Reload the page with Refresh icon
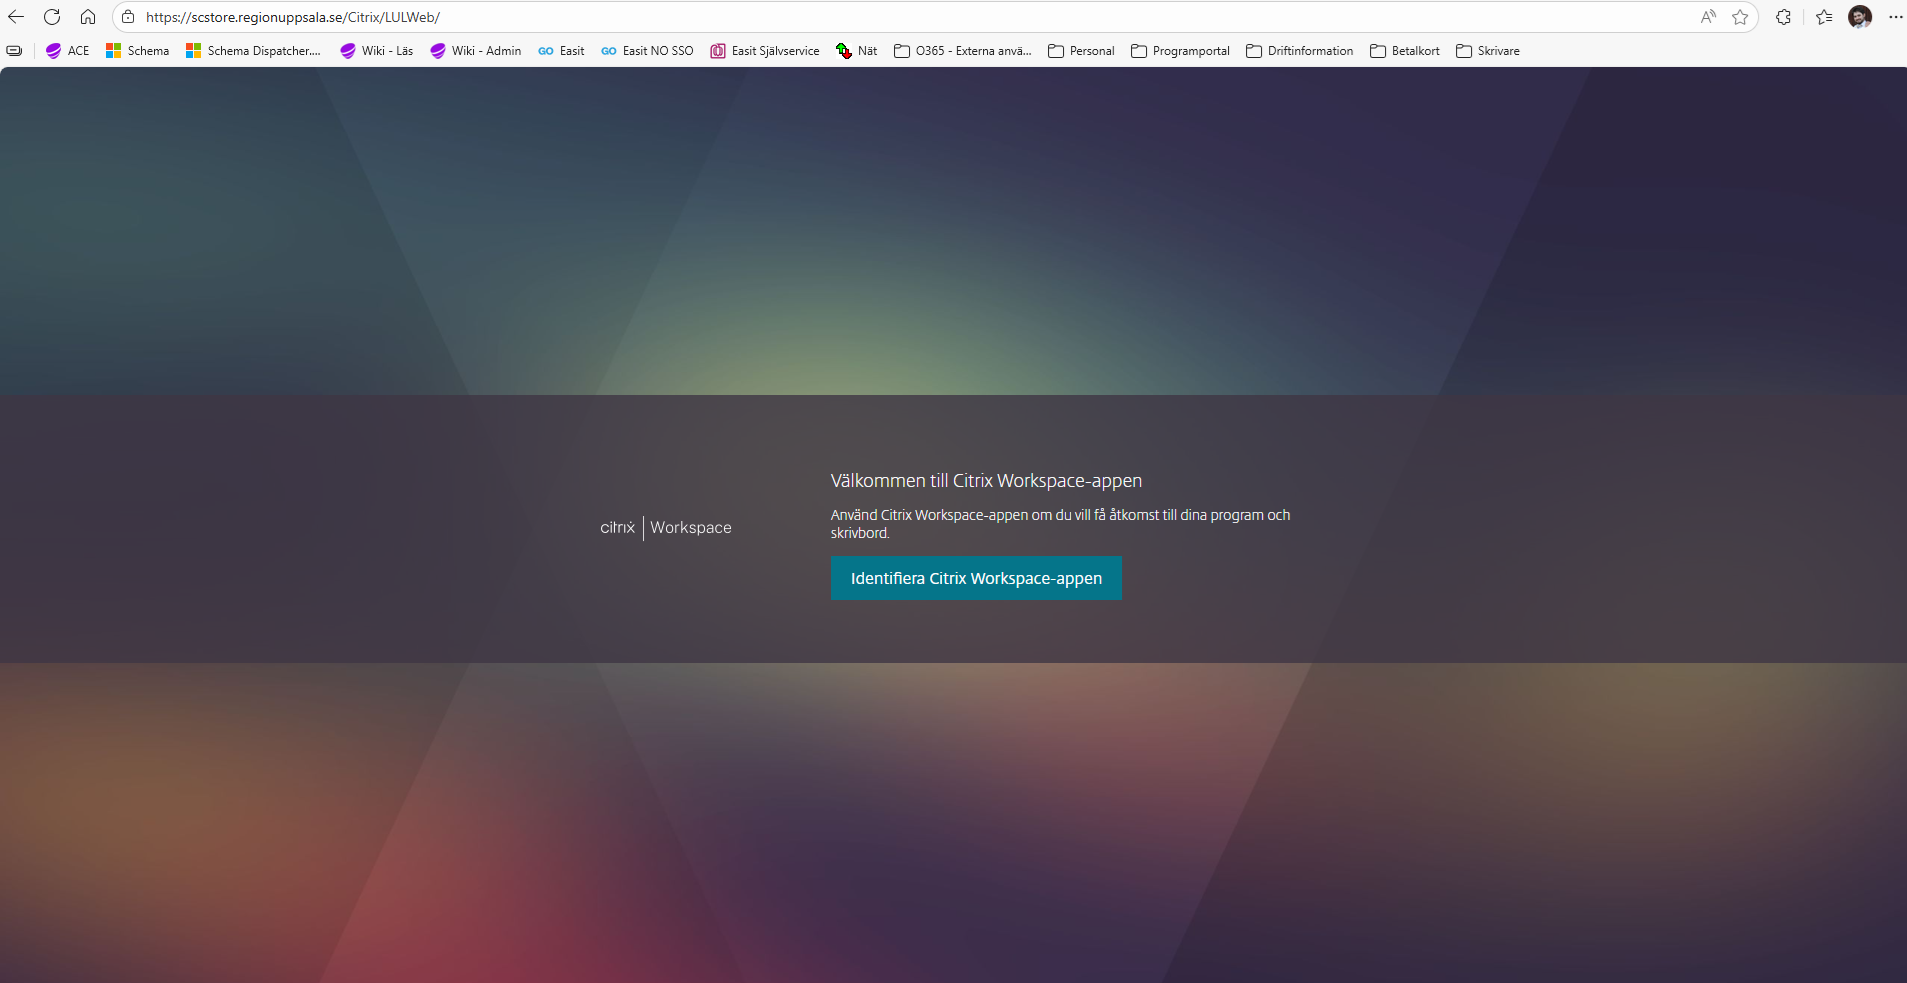Screen dimensions: 1907x983 click(x=52, y=17)
